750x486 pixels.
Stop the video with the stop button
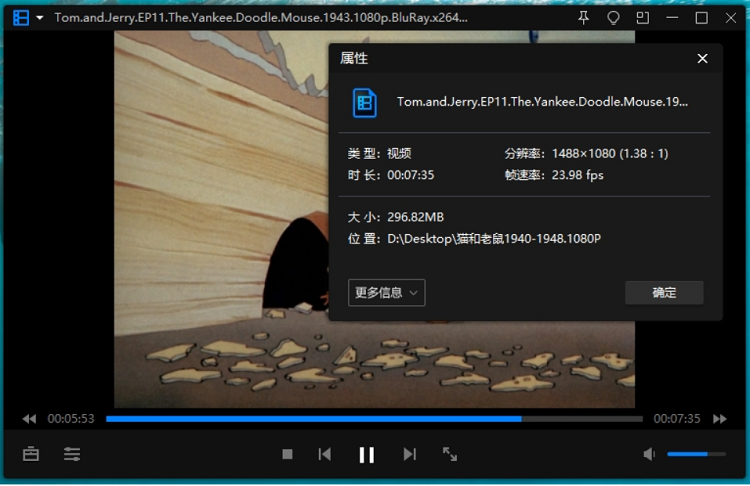288,454
